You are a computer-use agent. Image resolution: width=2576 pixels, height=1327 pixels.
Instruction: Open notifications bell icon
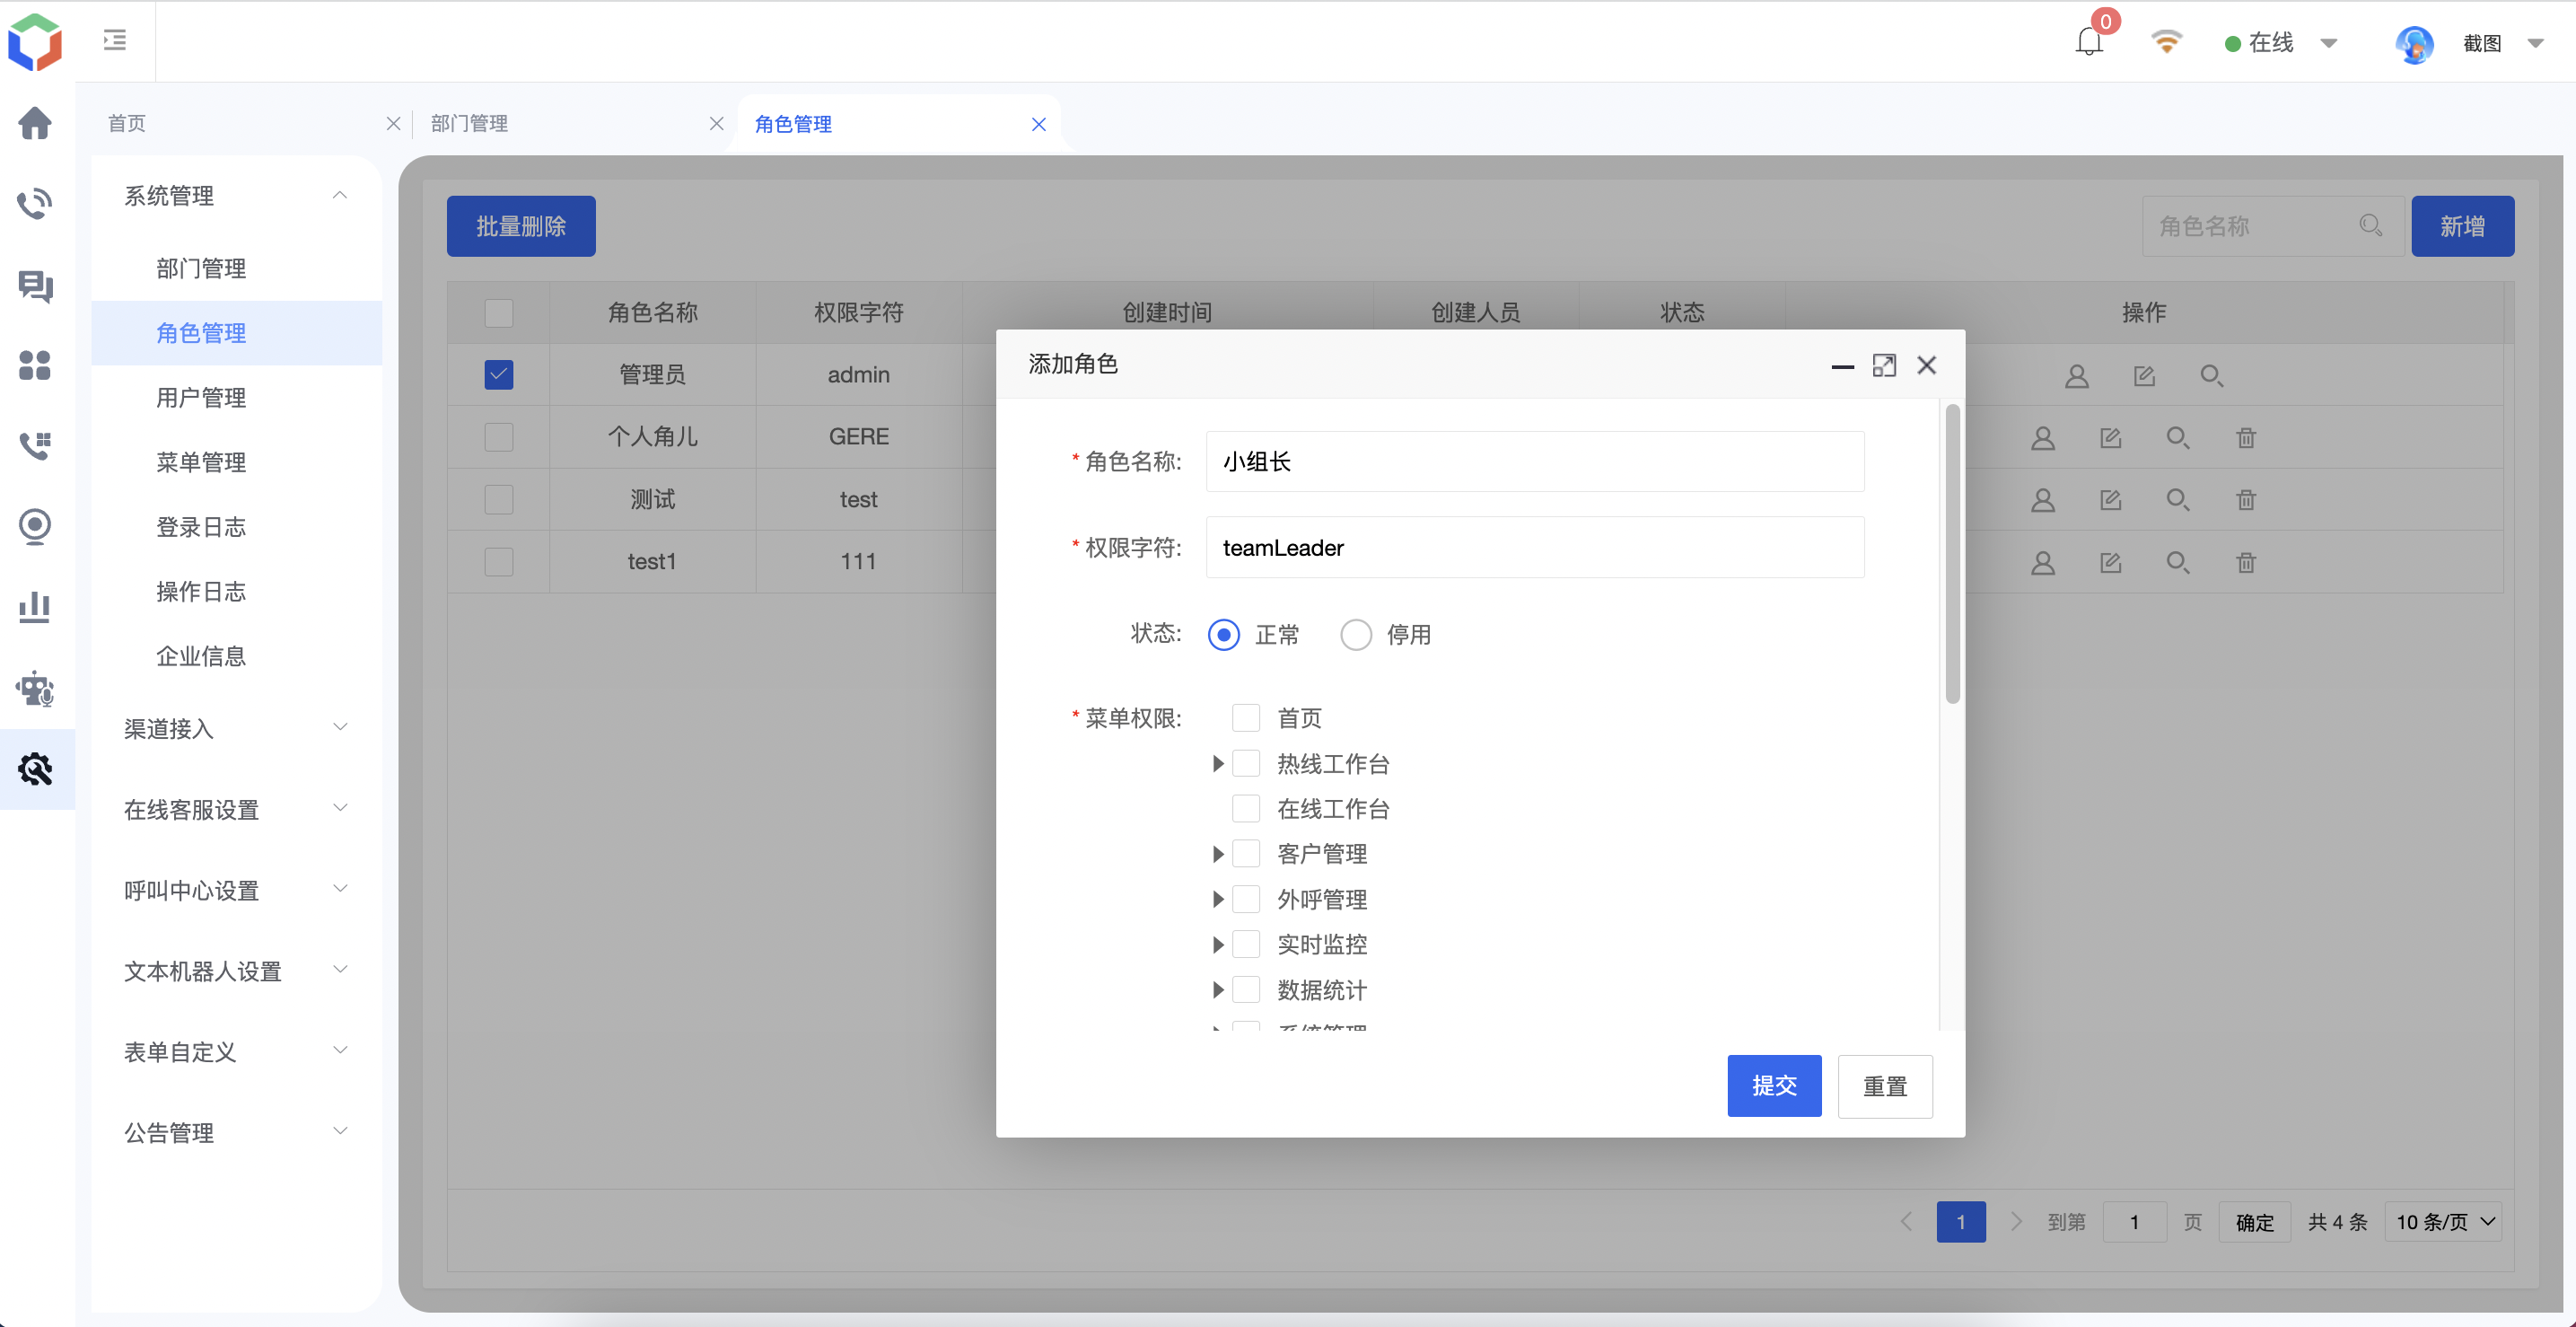coord(2089,42)
